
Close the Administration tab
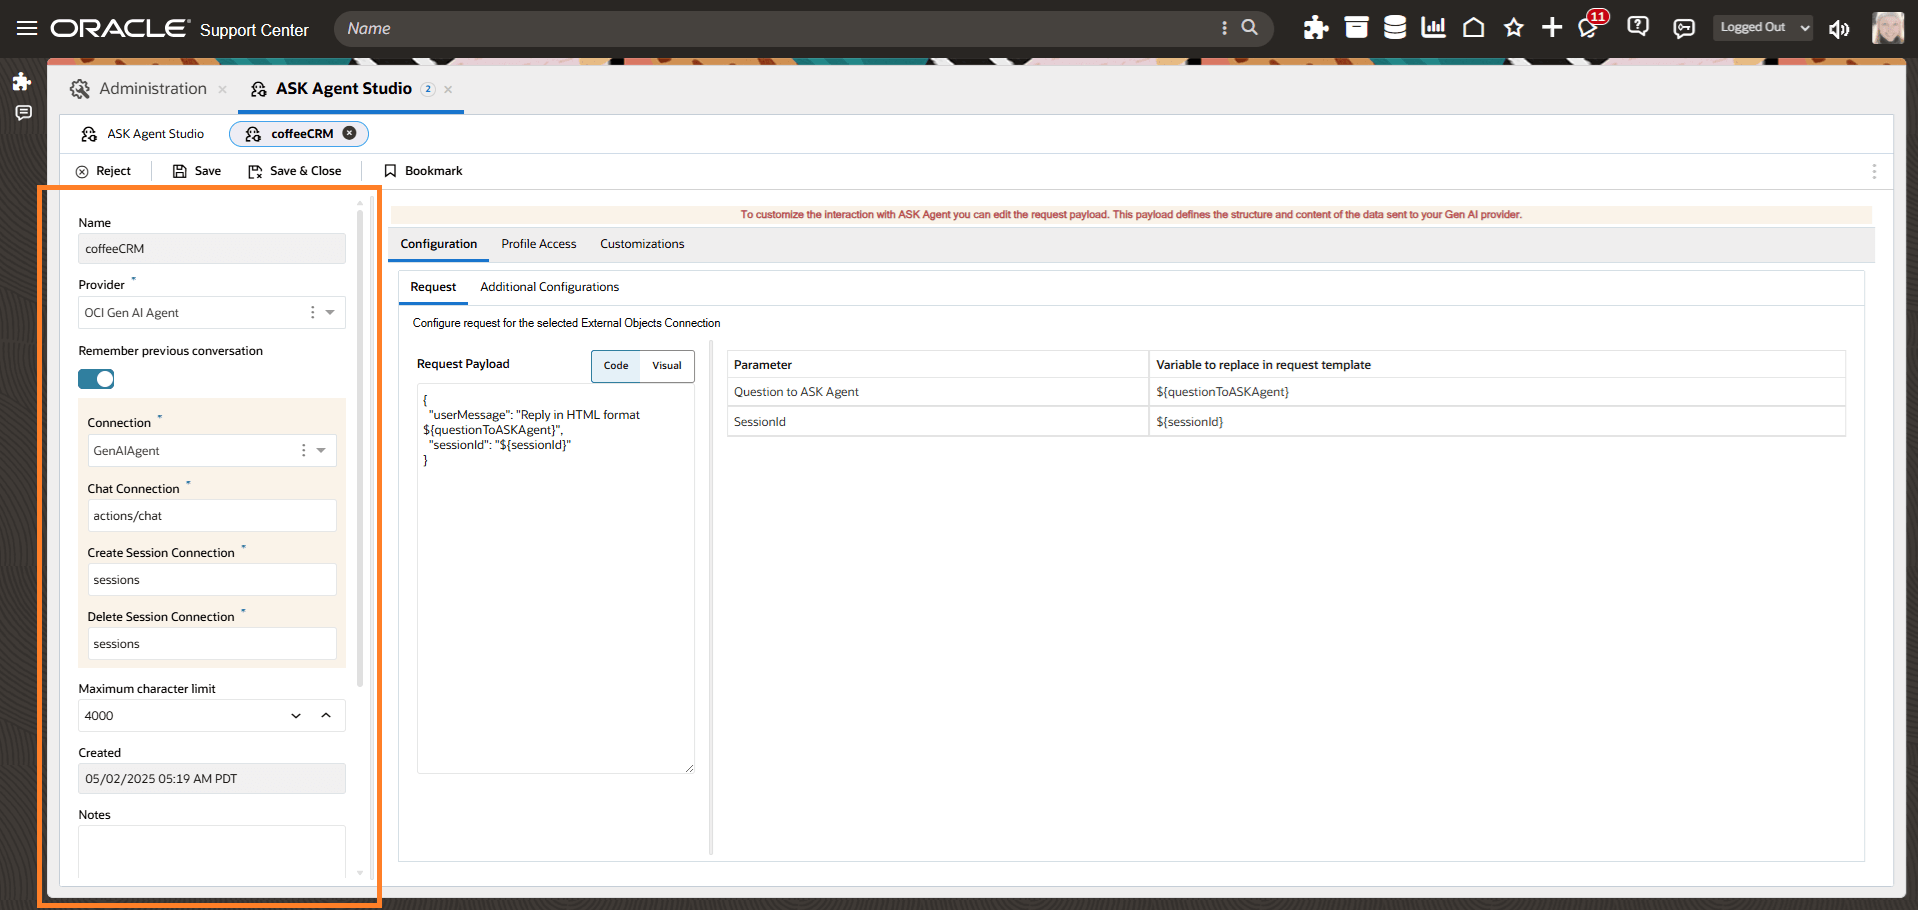[x=222, y=89]
